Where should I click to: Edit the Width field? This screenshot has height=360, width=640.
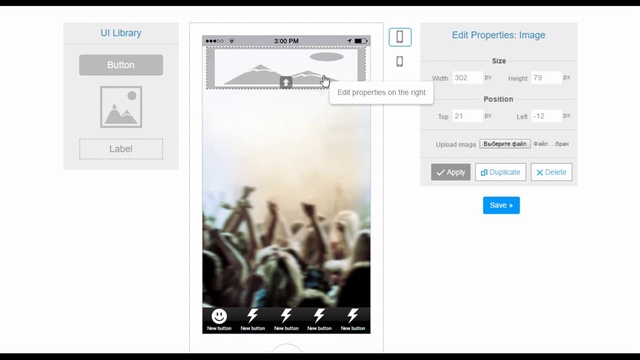[467, 78]
